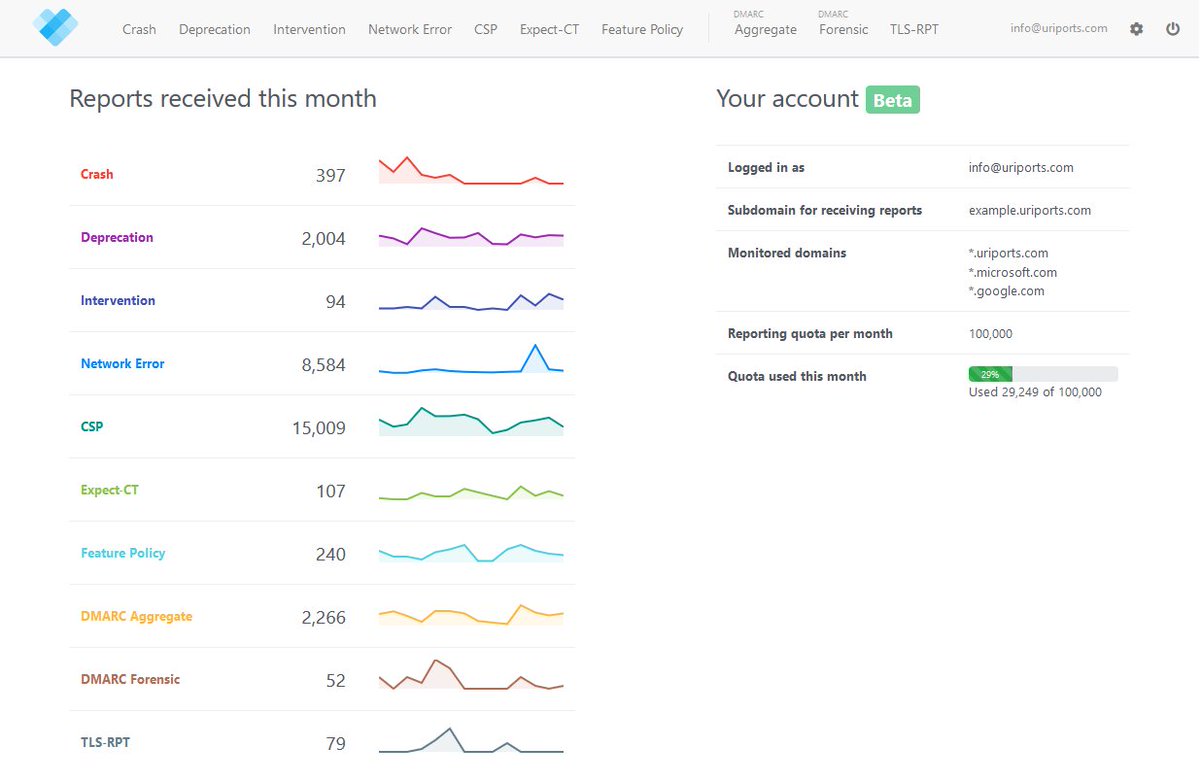
Task: Open the Feature Policy link in the reports list
Action: click(123, 553)
